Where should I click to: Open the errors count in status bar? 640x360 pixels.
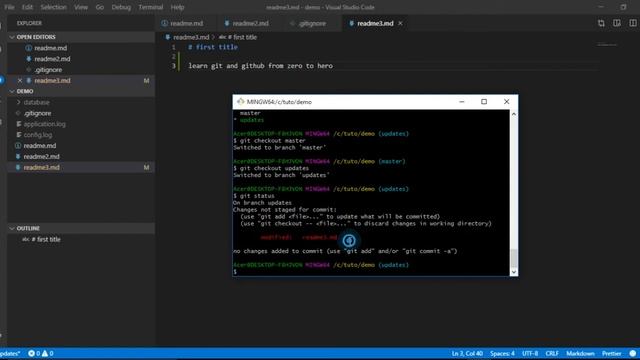pos(34,353)
